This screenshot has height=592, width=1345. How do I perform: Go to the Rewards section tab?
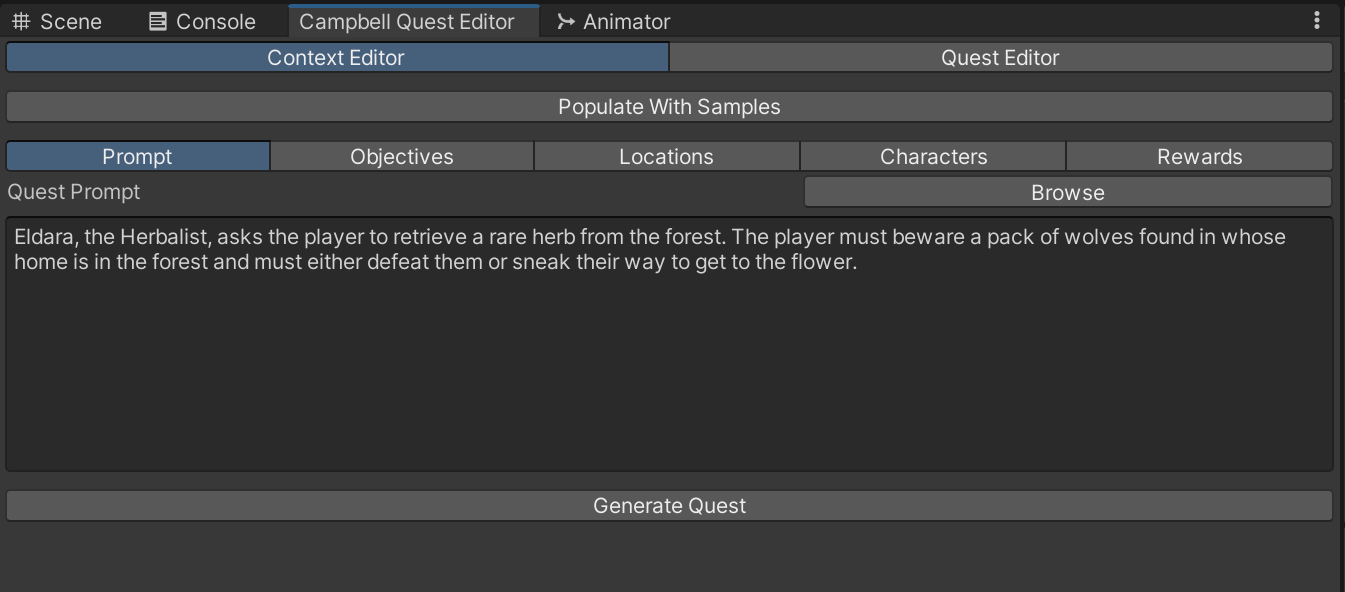[x=1199, y=157]
